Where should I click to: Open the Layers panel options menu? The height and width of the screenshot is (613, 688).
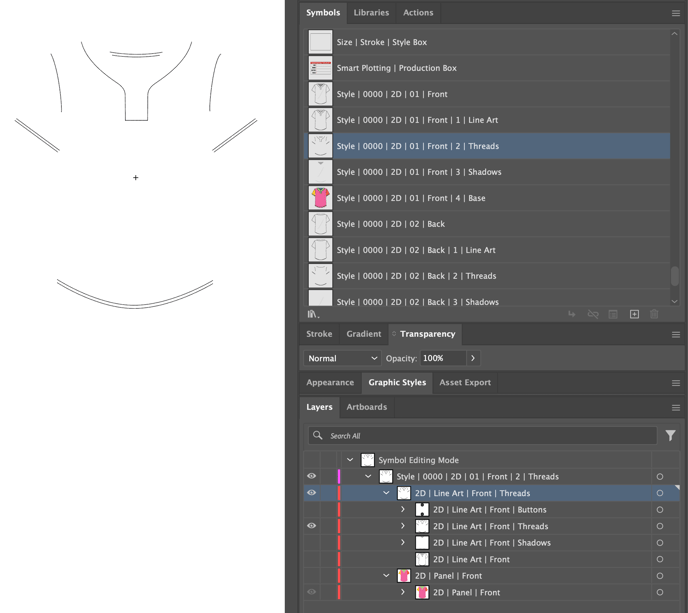coord(676,407)
